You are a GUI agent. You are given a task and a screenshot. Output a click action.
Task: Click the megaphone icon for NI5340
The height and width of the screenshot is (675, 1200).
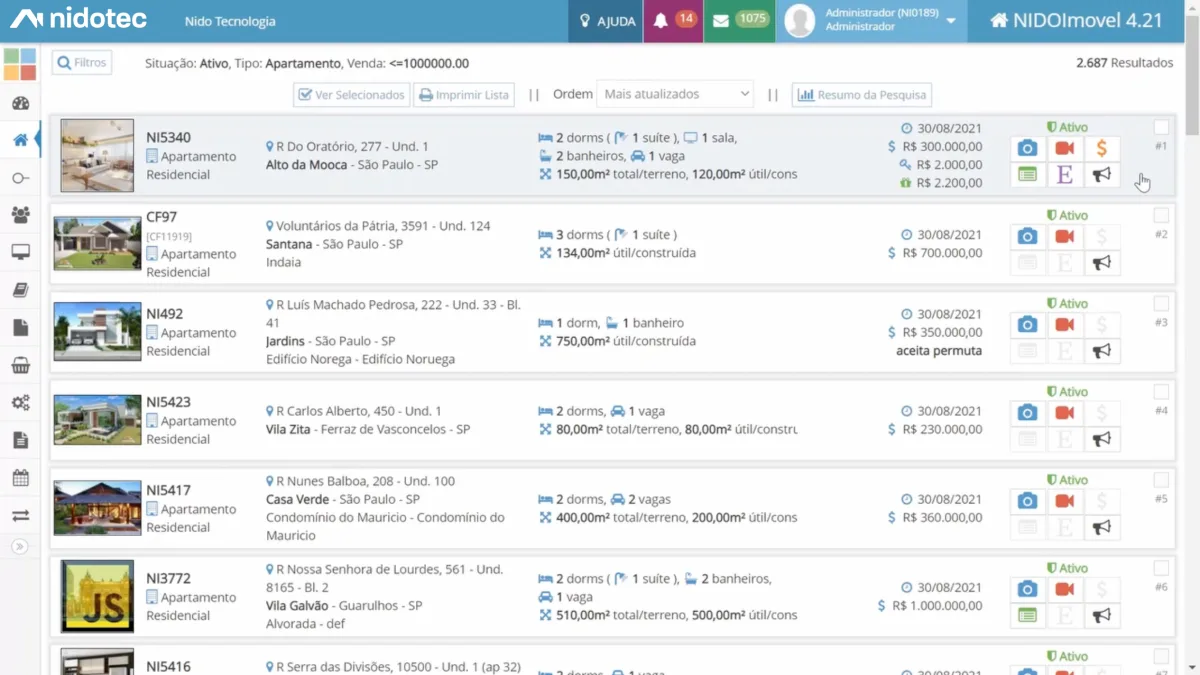pos(1101,175)
